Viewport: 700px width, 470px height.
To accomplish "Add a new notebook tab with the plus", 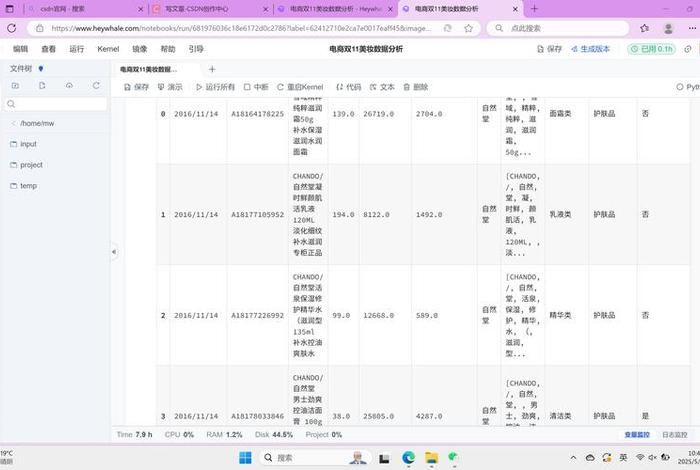I will [212, 69].
